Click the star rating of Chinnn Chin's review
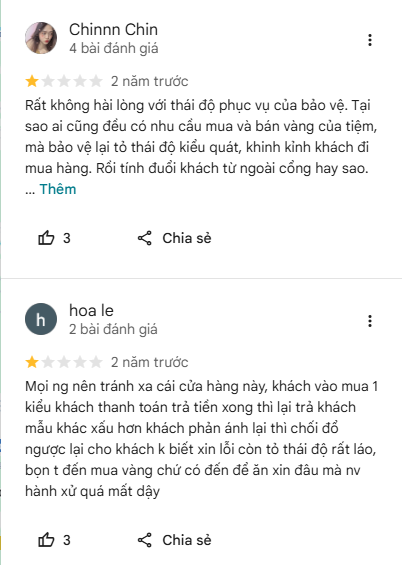402x565 pixels. point(64,81)
